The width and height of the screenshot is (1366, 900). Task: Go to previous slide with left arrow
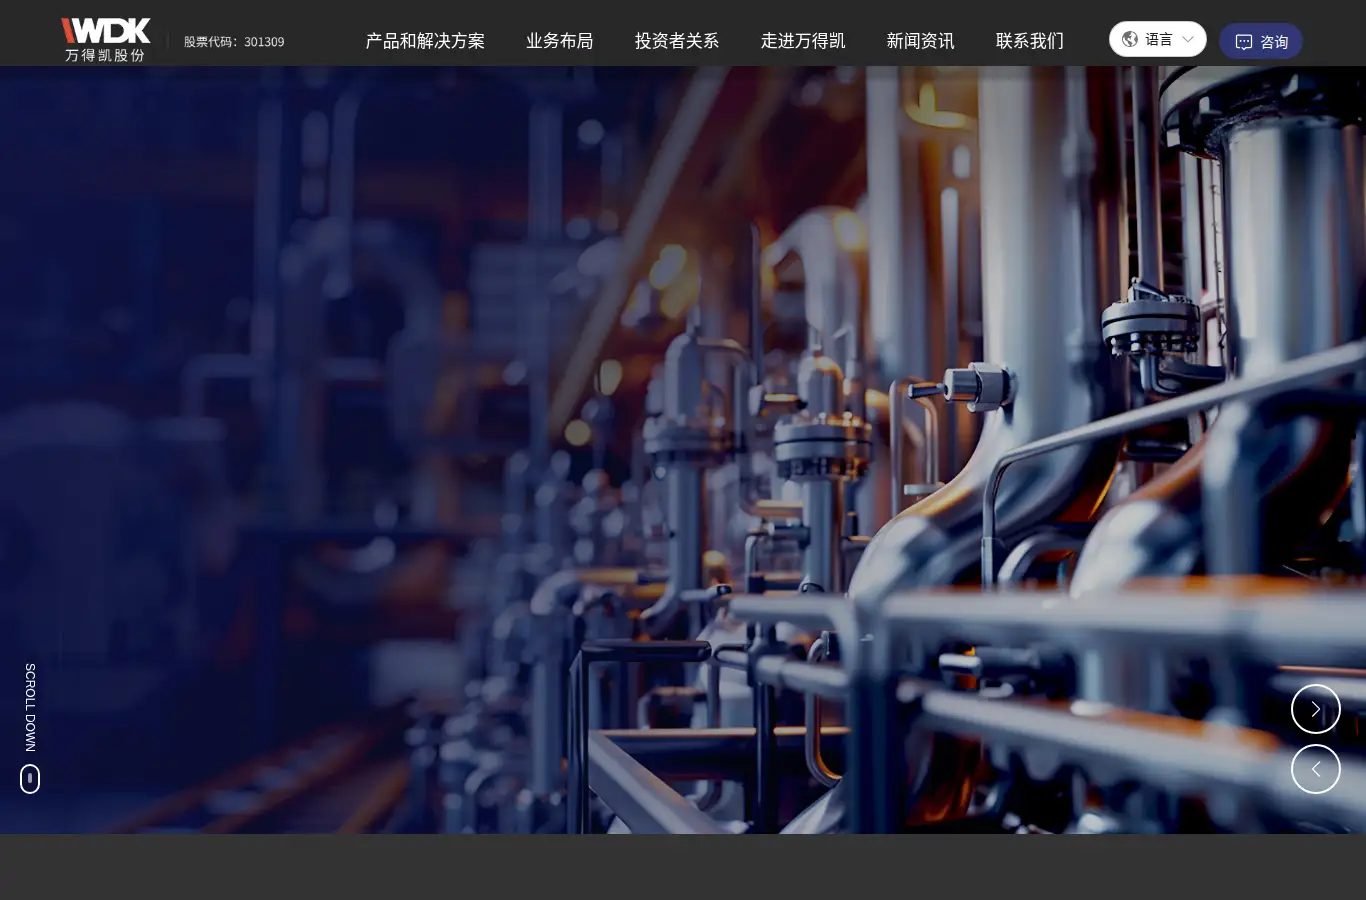pos(1316,769)
